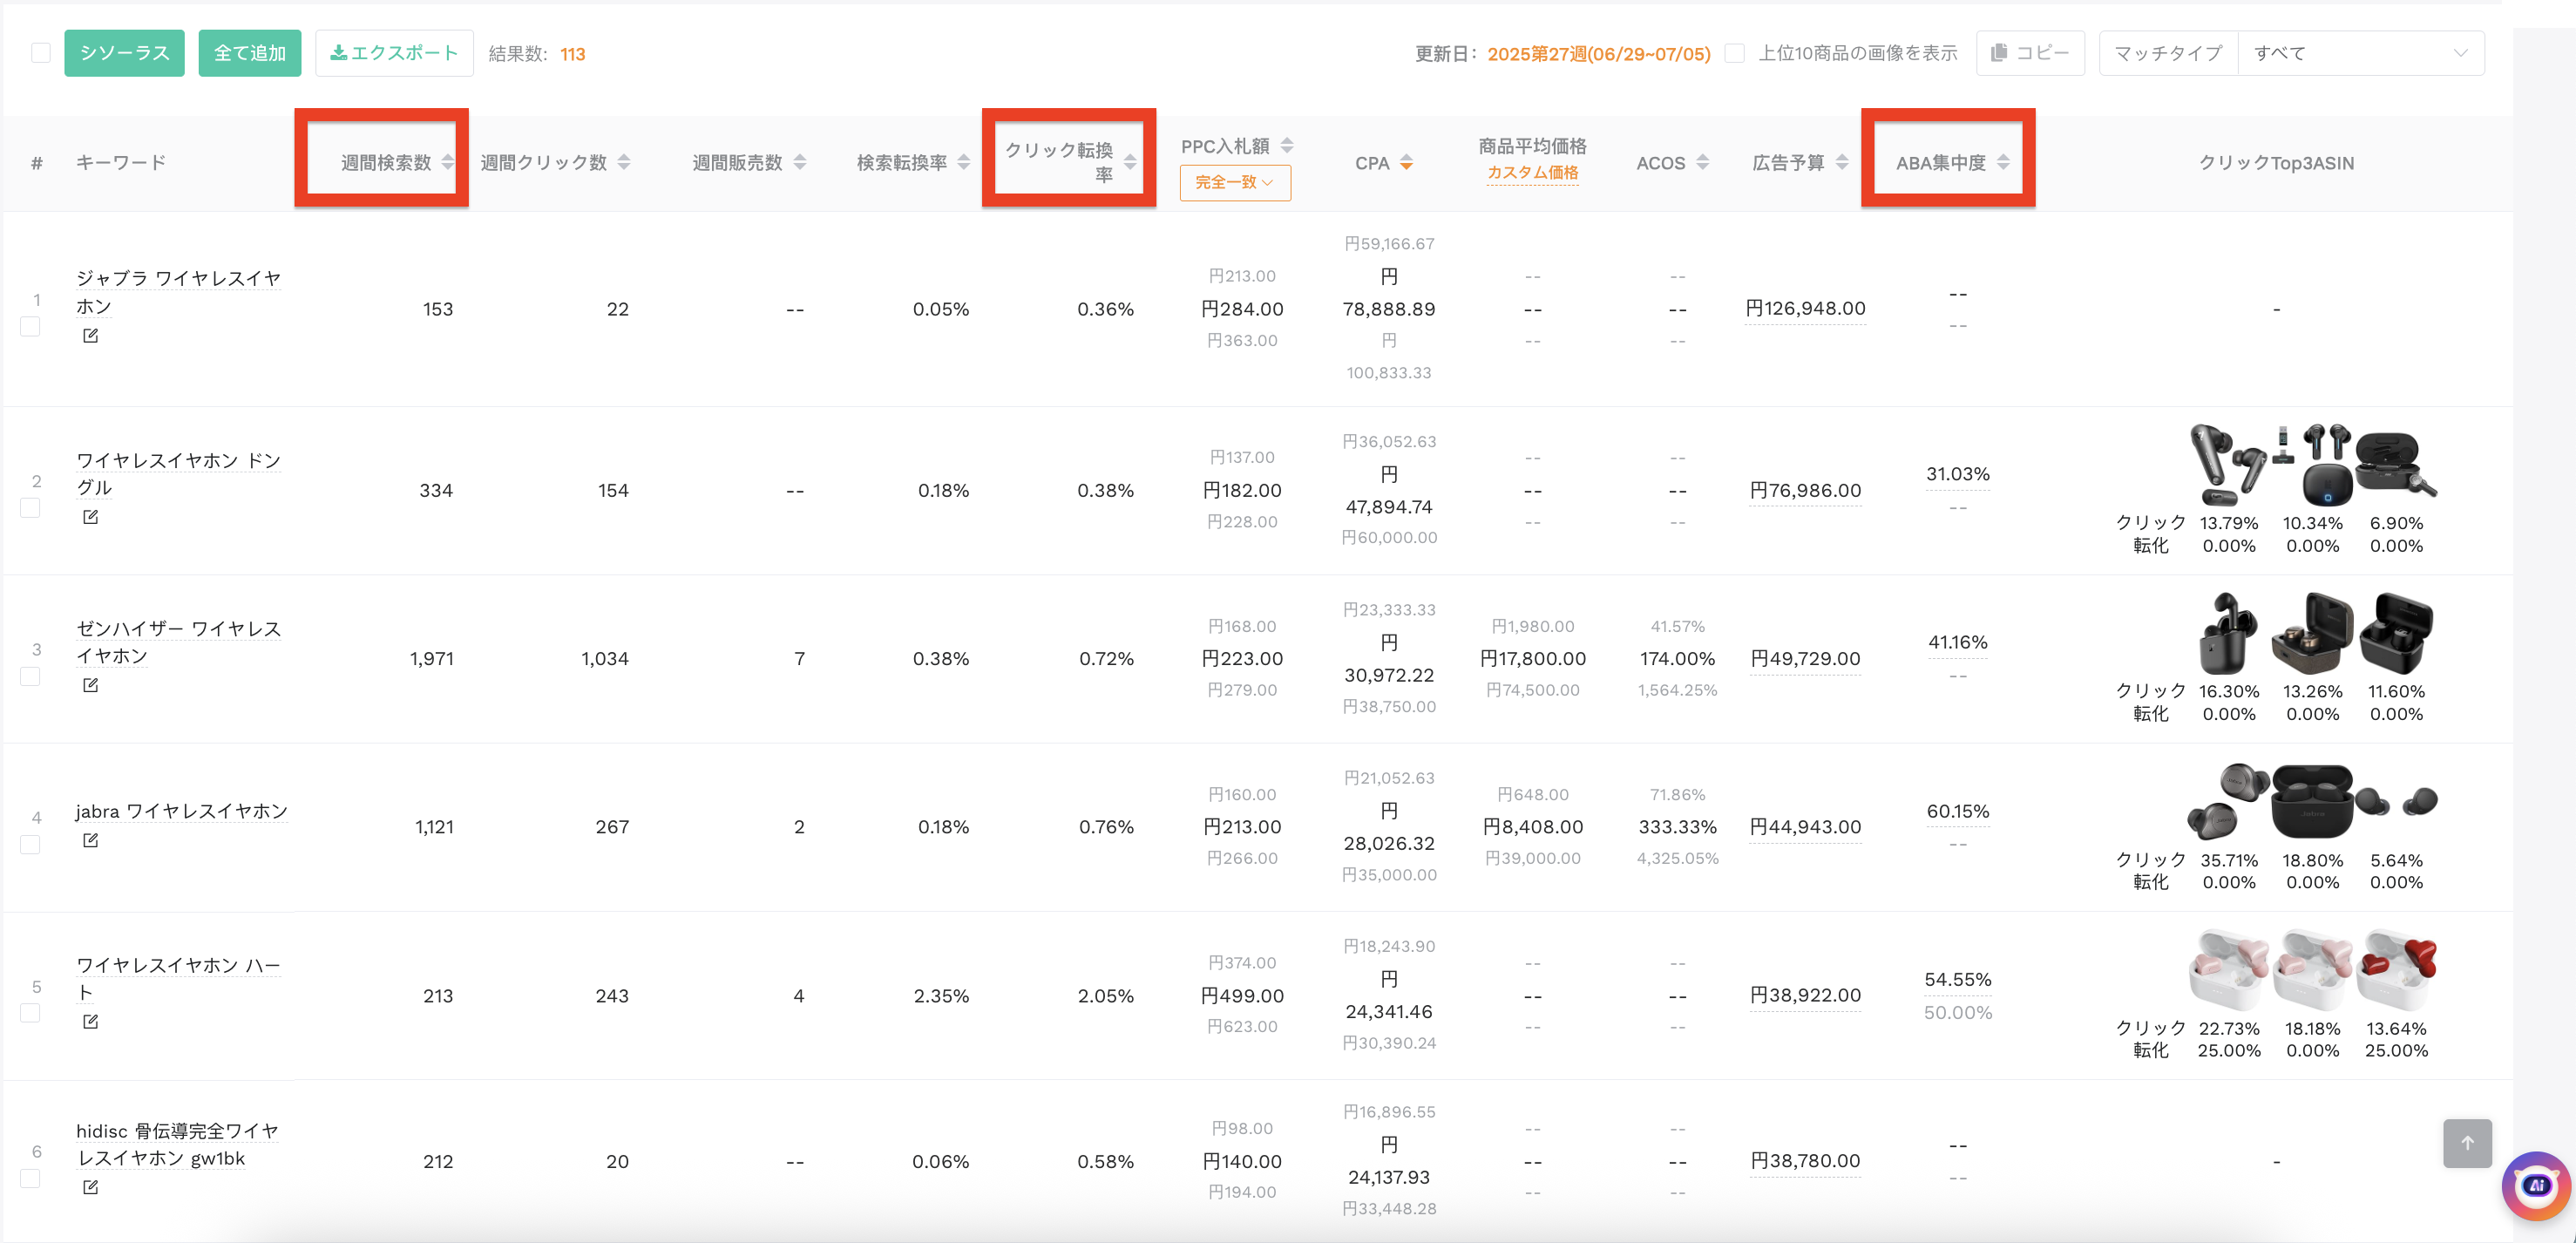Open keyword link jabra ワイヤレスイヤホン

pyautogui.click(x=181, y=811)
